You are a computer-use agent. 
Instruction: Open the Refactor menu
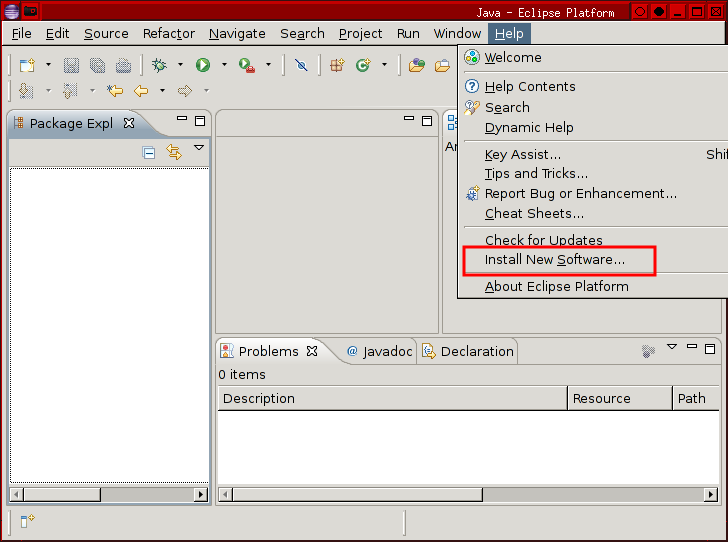click(169, 34)
